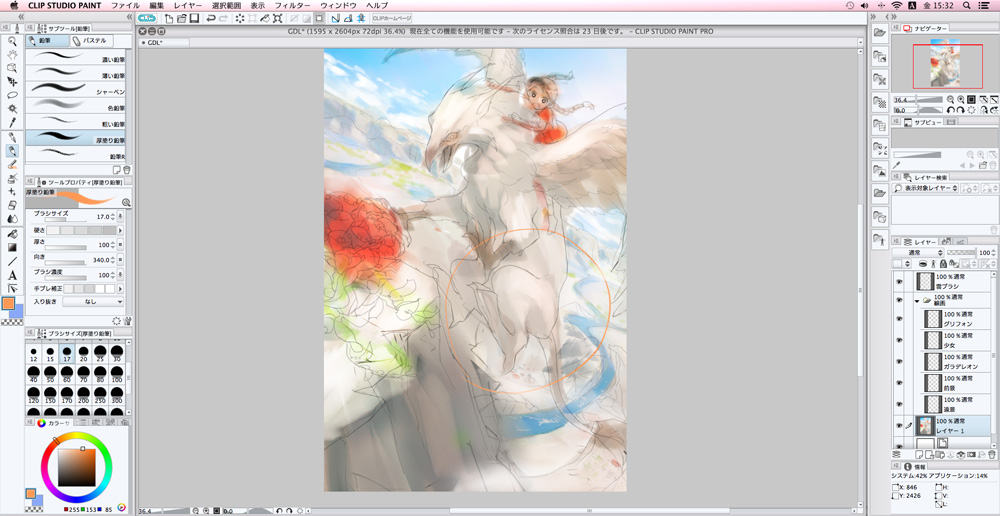Select the Blend tool
1000x516 pixels.
tap(12, 219)
